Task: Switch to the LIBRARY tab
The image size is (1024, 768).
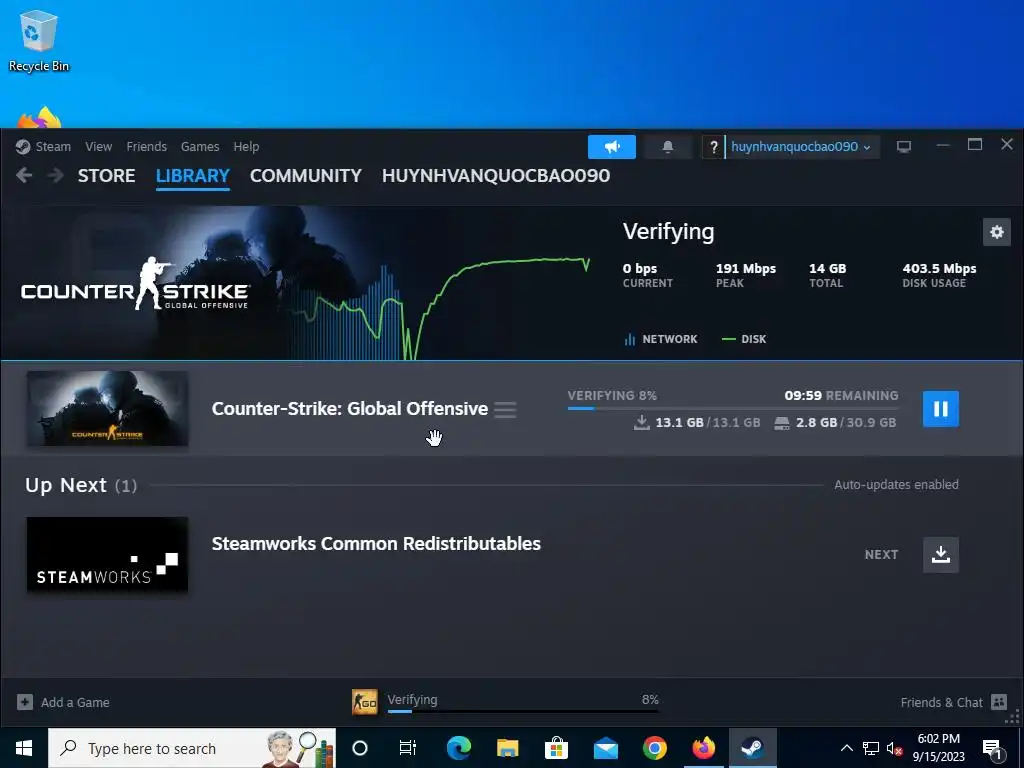Action: (x=193, y=176)
